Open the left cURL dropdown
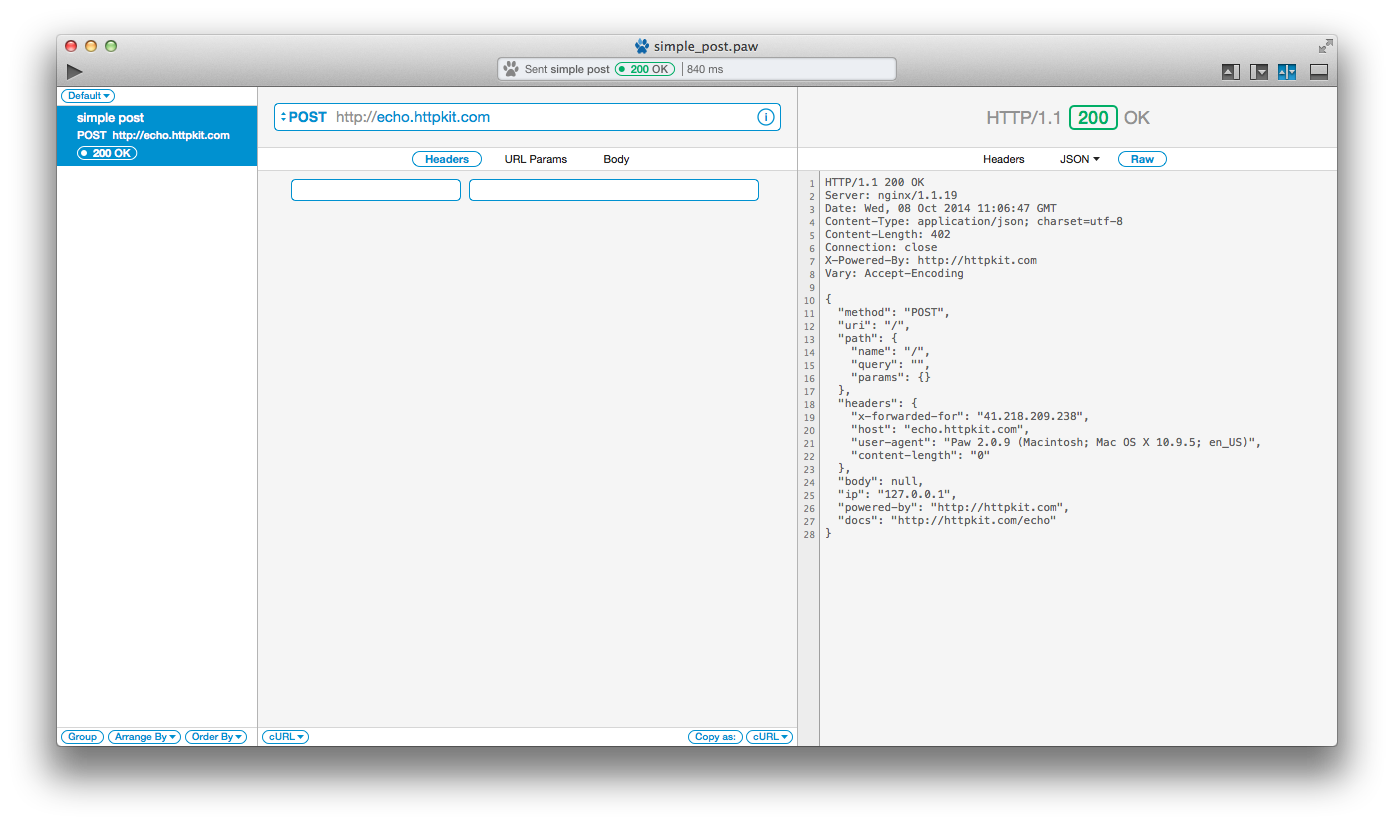This screenshot has height=825, width=1394. pos(285,737)
